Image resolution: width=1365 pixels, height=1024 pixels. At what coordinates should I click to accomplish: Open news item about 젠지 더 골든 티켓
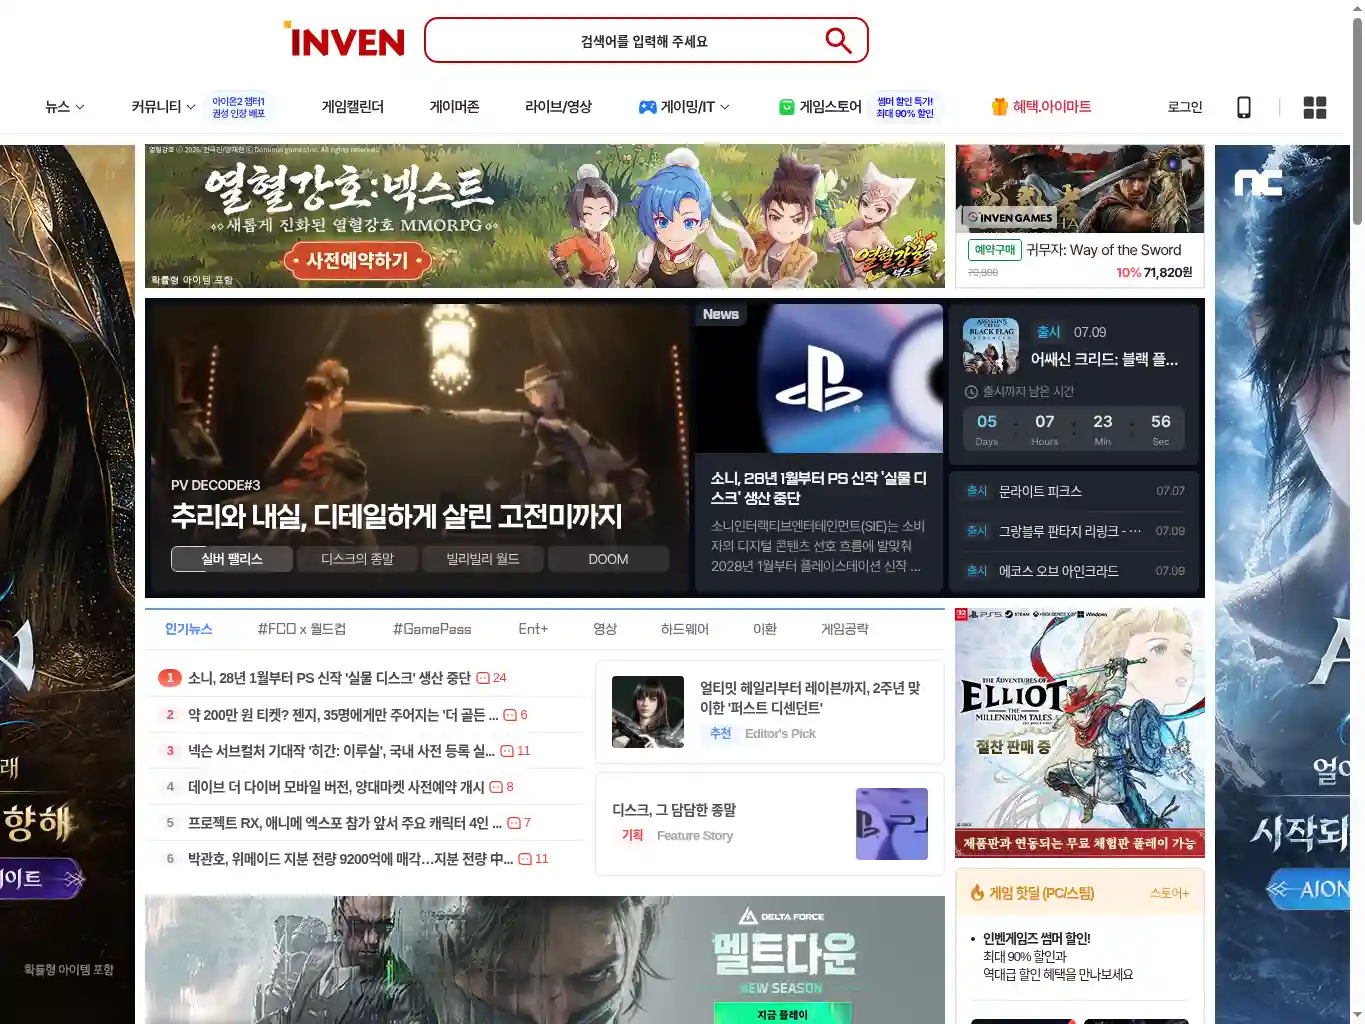[343, 715]
